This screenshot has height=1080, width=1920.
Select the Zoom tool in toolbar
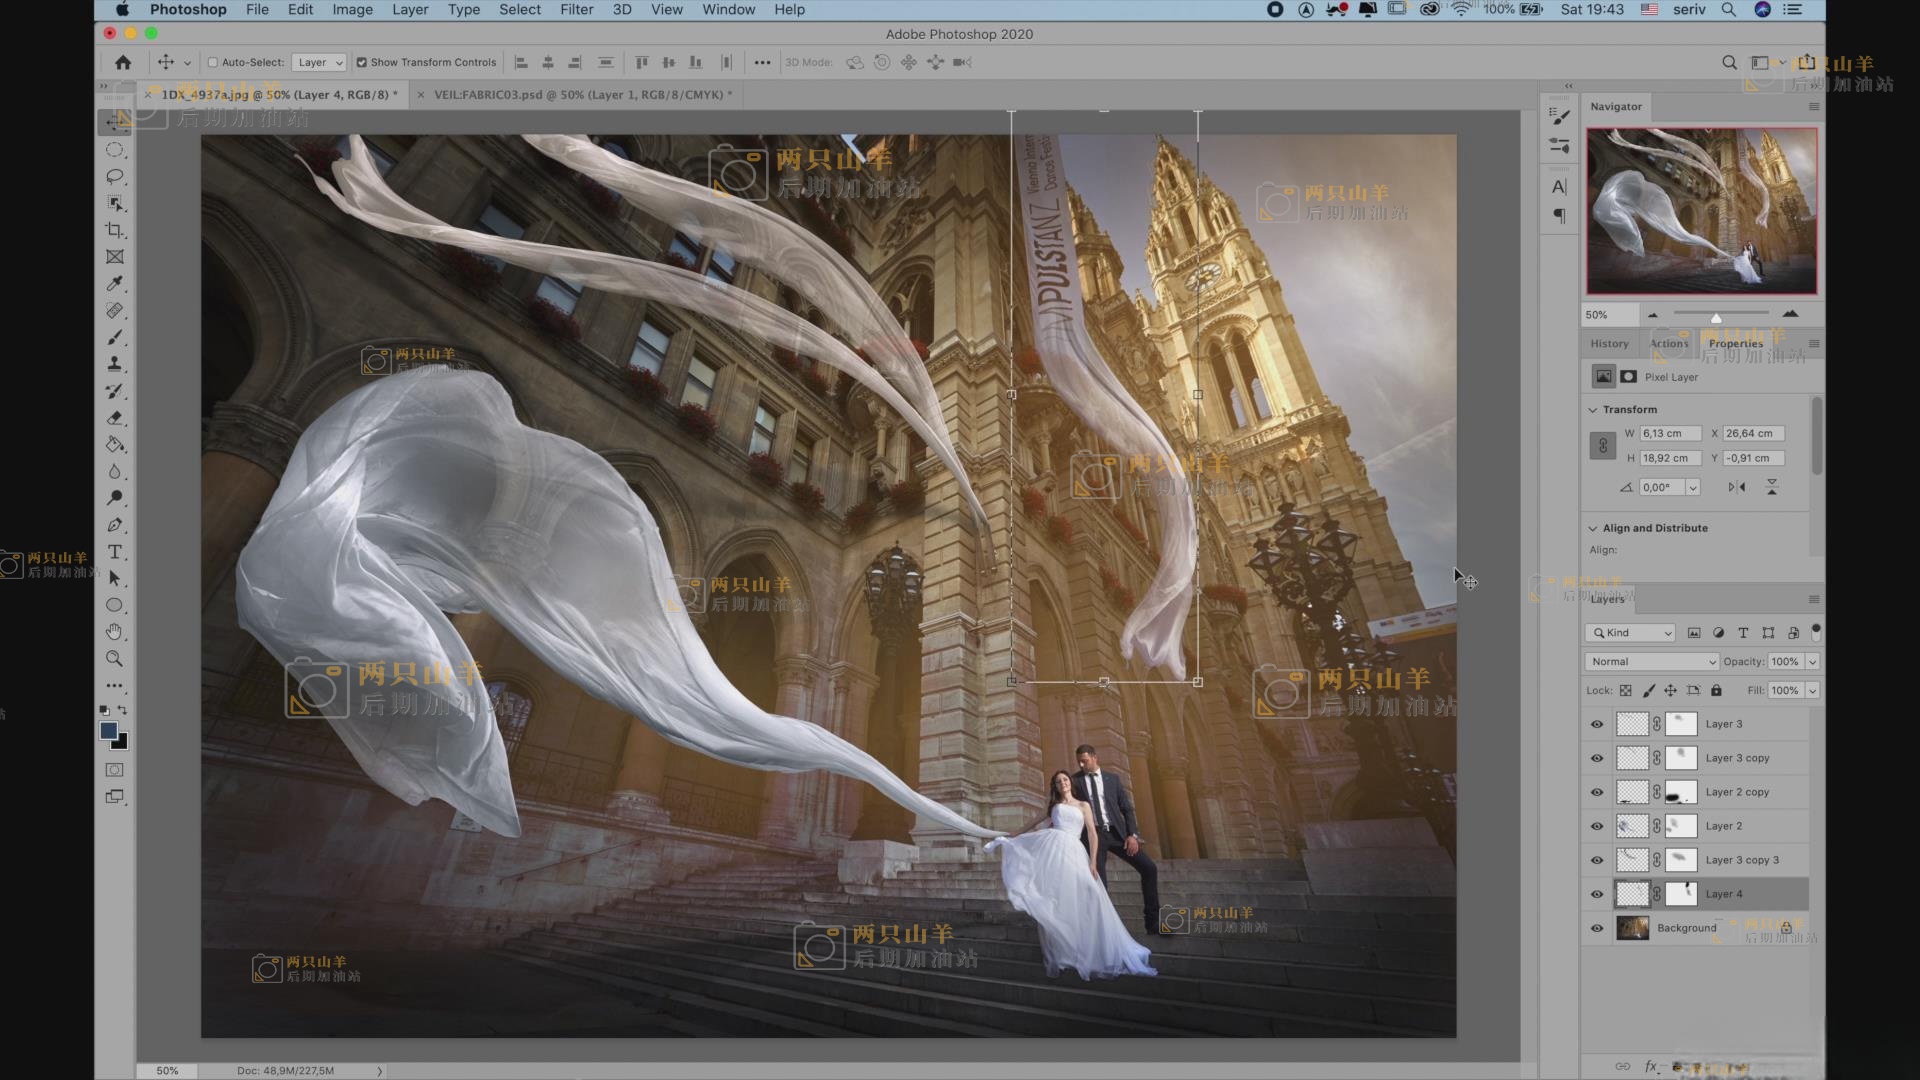[115, 659]
